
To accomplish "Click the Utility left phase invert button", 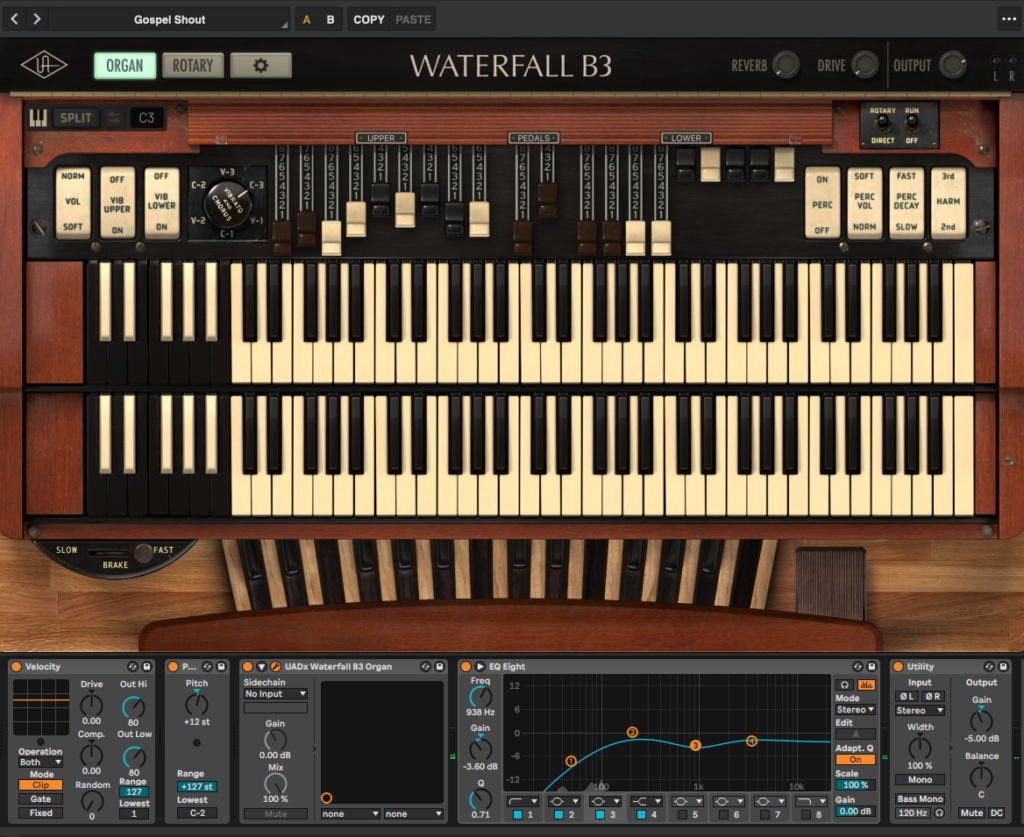I will 906,696.
